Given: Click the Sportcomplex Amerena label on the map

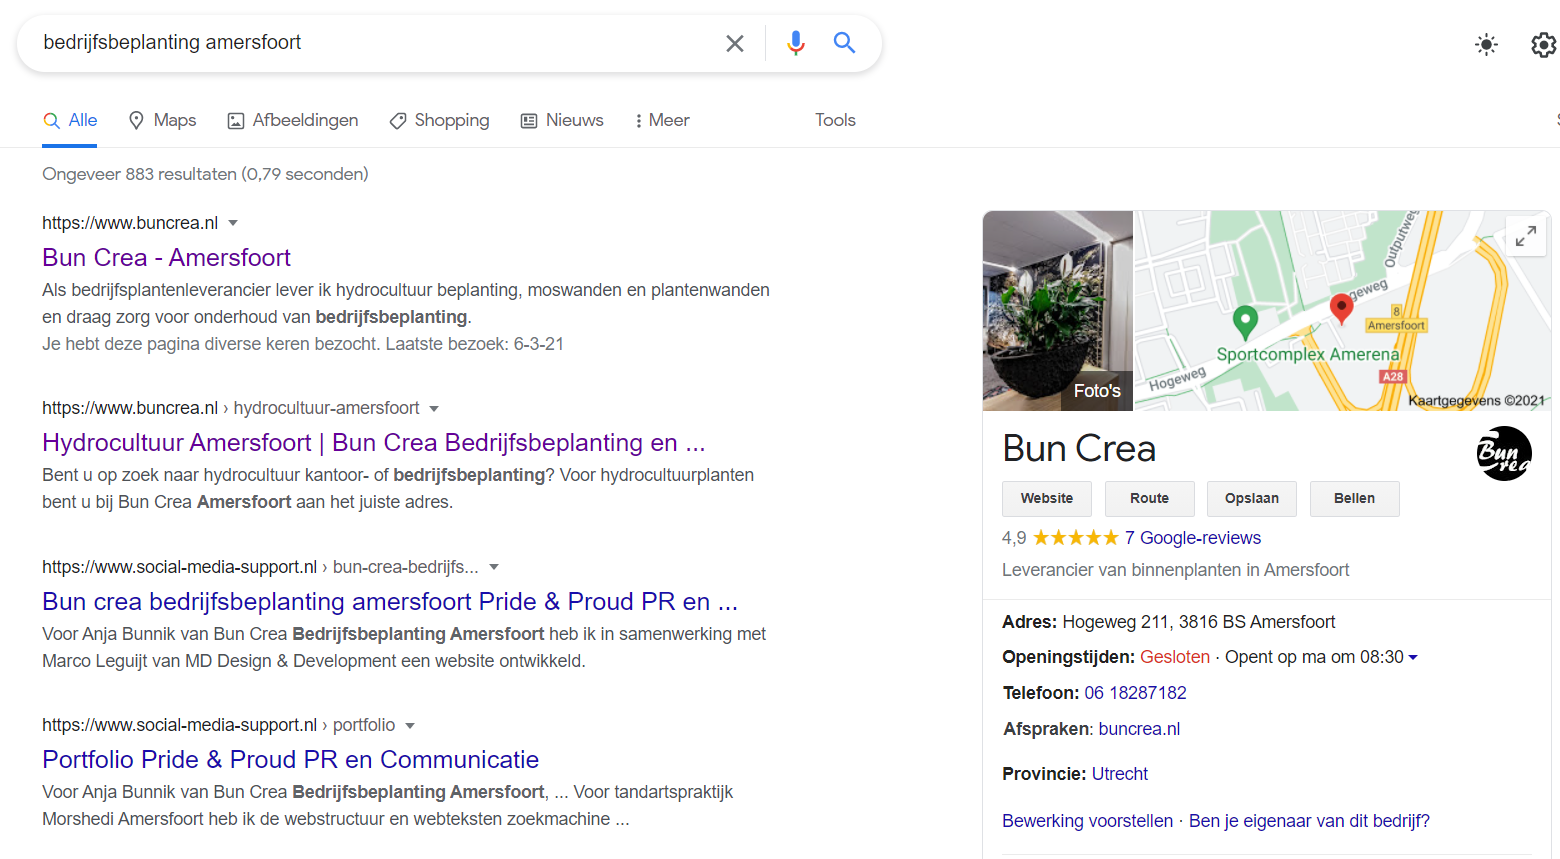Looking at the screenshot, I should tap(1308, 354).
